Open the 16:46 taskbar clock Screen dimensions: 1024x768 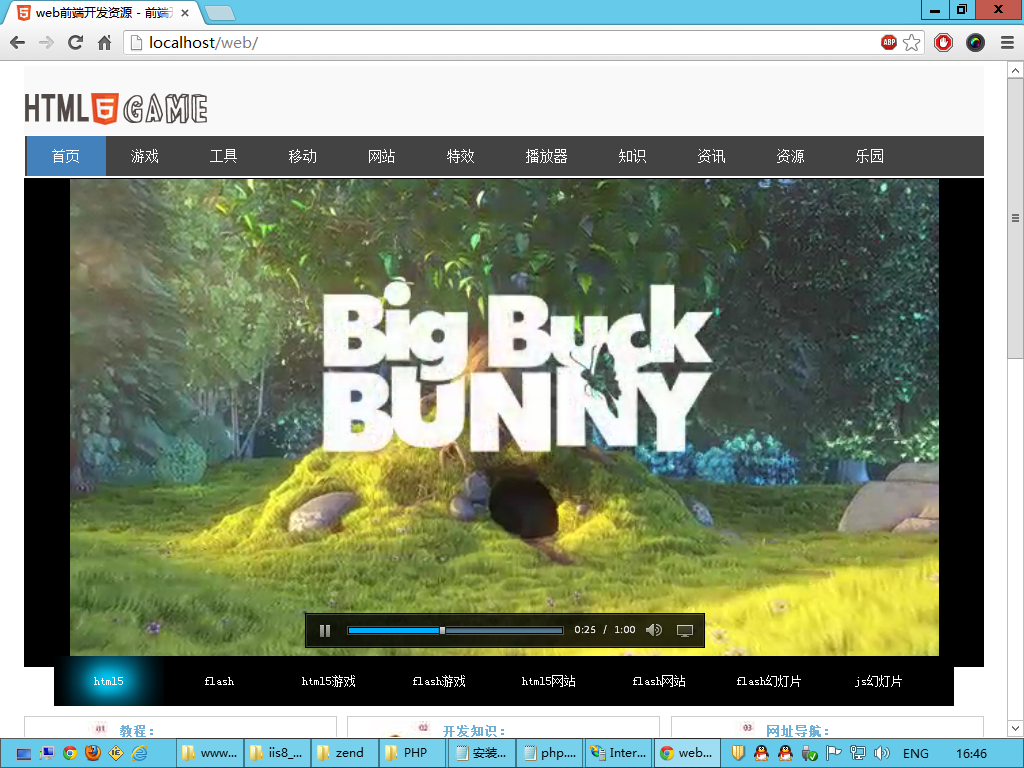(x=971, y=754)
